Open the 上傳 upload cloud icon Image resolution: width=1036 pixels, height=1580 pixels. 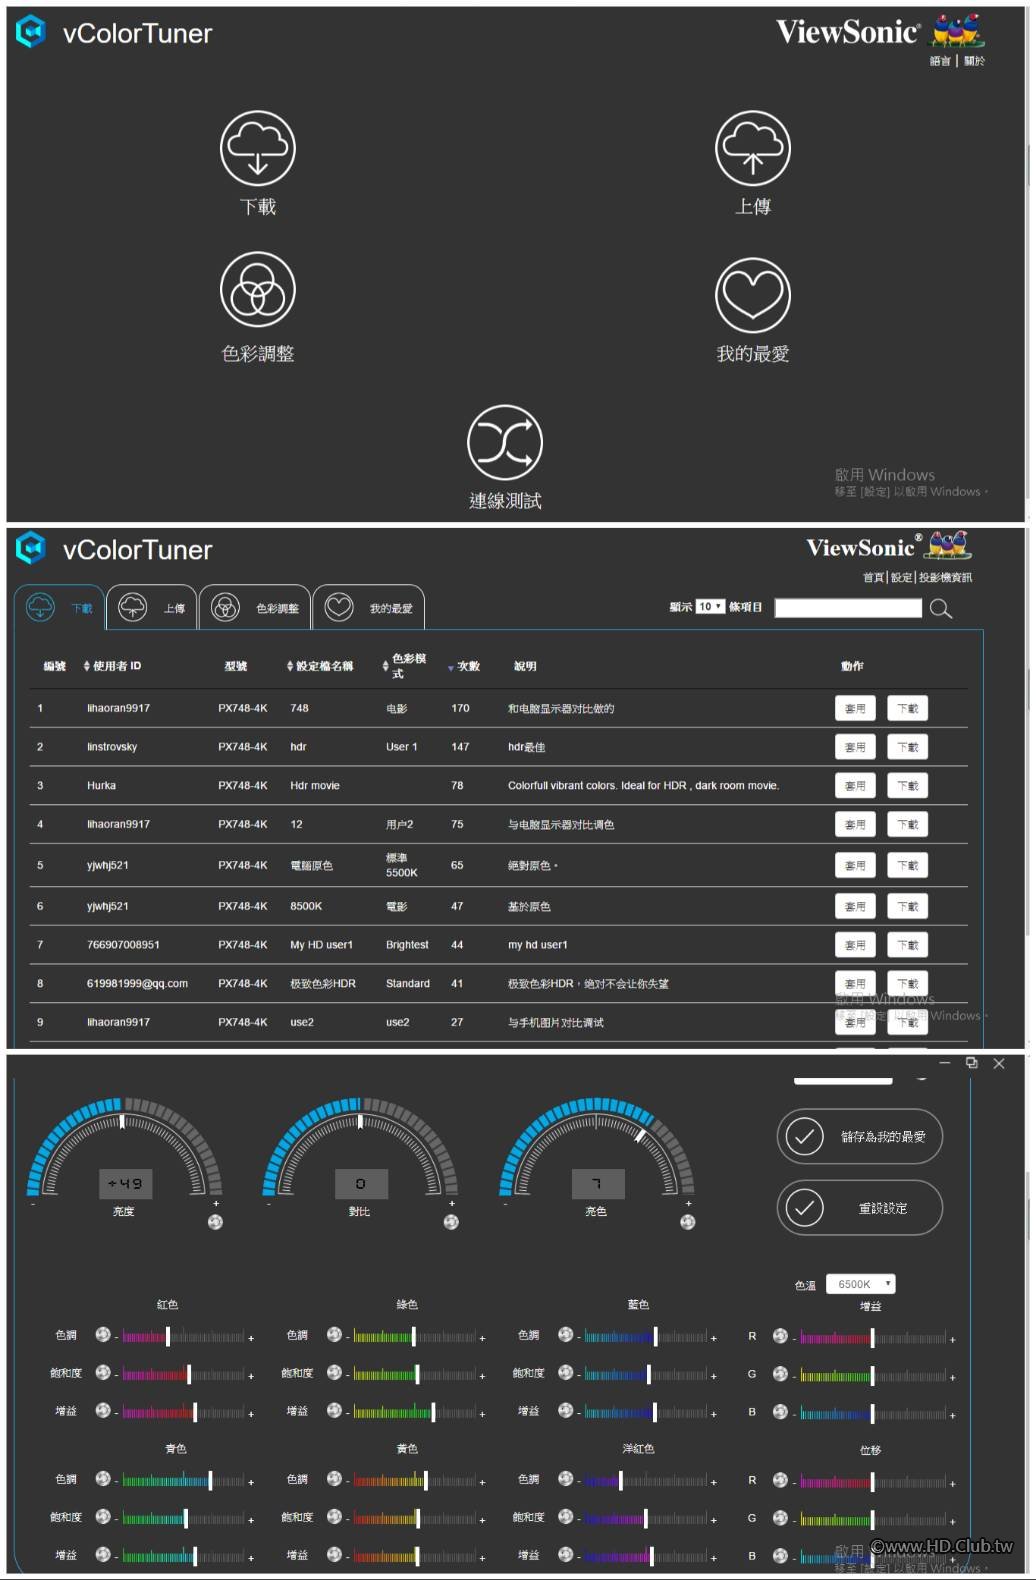753,148
